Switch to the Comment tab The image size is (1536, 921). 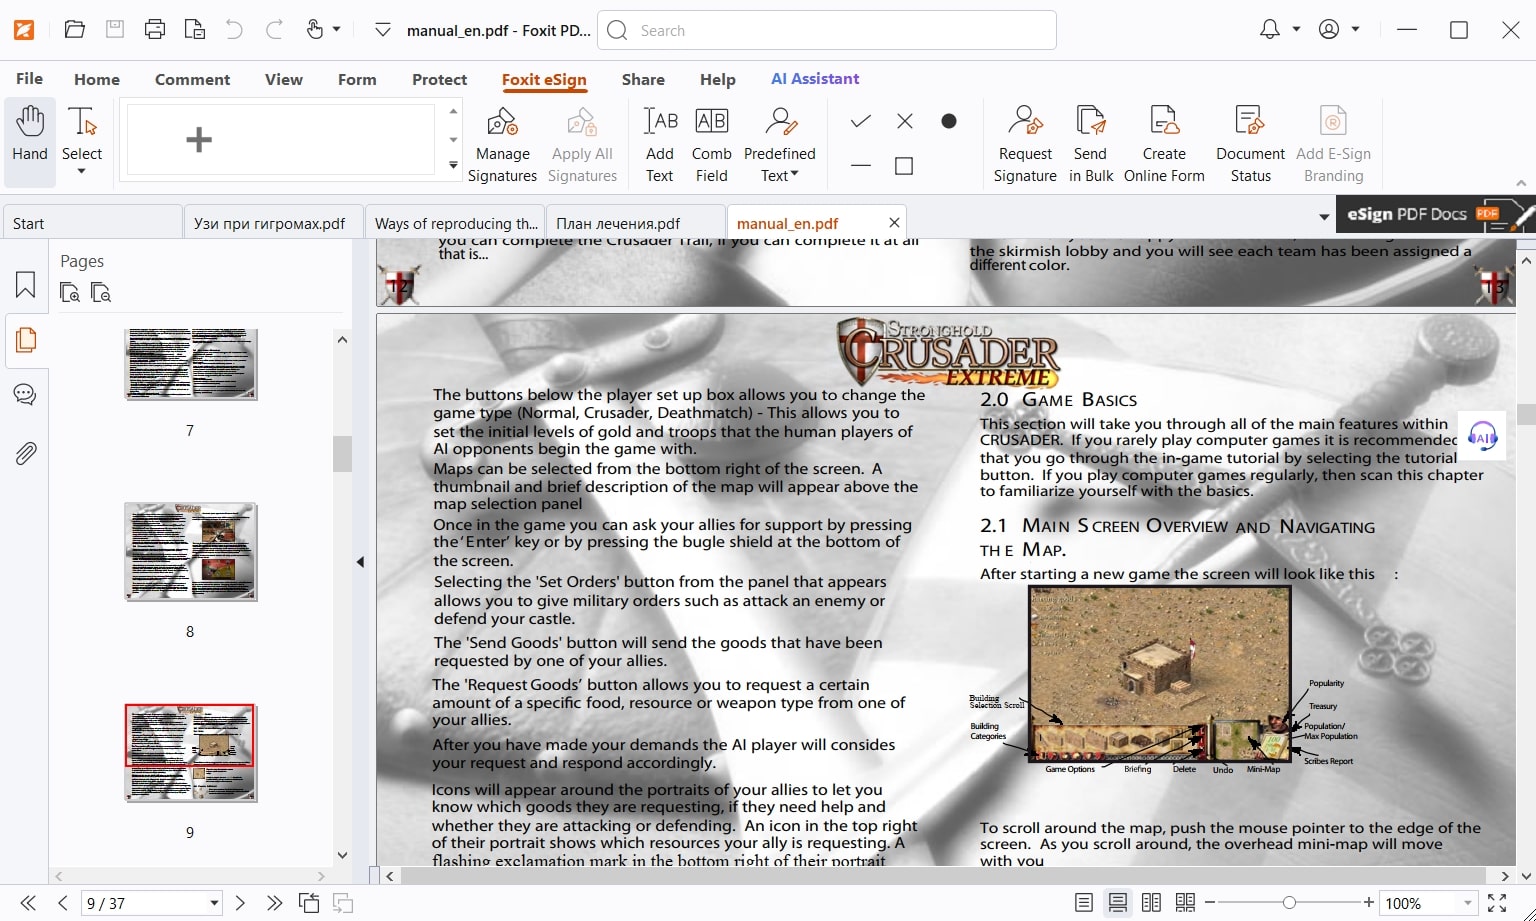(x=192, y=79)
